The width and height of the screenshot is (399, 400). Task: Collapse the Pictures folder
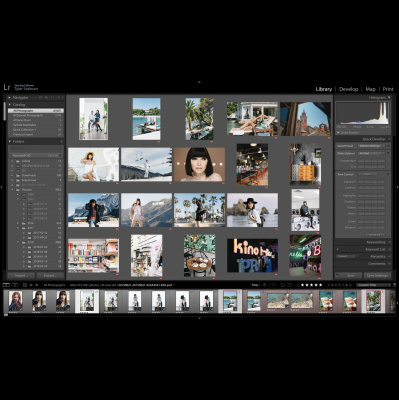coord(13,190)
